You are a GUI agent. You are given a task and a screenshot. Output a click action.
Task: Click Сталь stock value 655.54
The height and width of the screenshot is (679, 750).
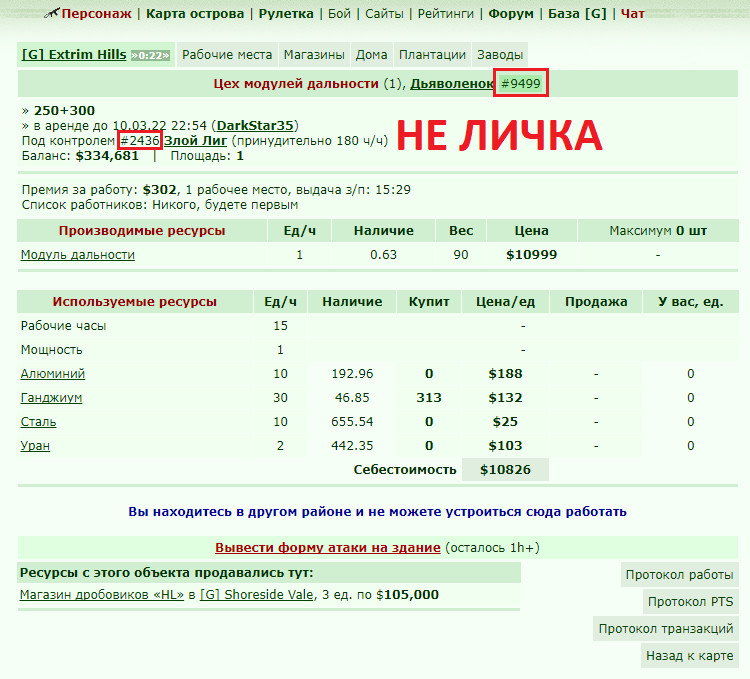tap(352, 422)
